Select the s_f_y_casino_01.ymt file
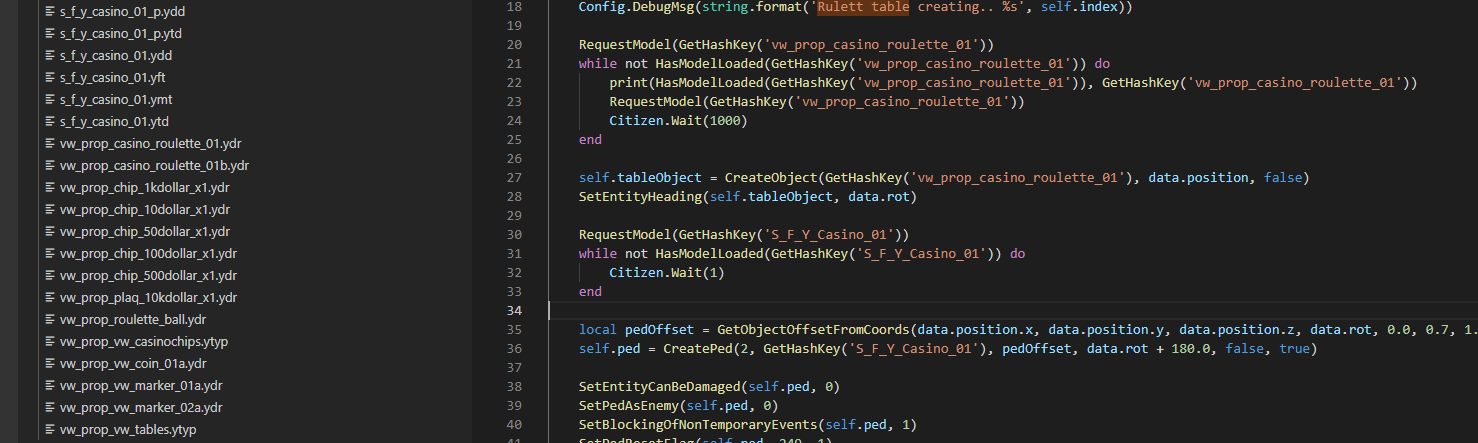This screenshot has height=443, width=1478. [116, 100]
